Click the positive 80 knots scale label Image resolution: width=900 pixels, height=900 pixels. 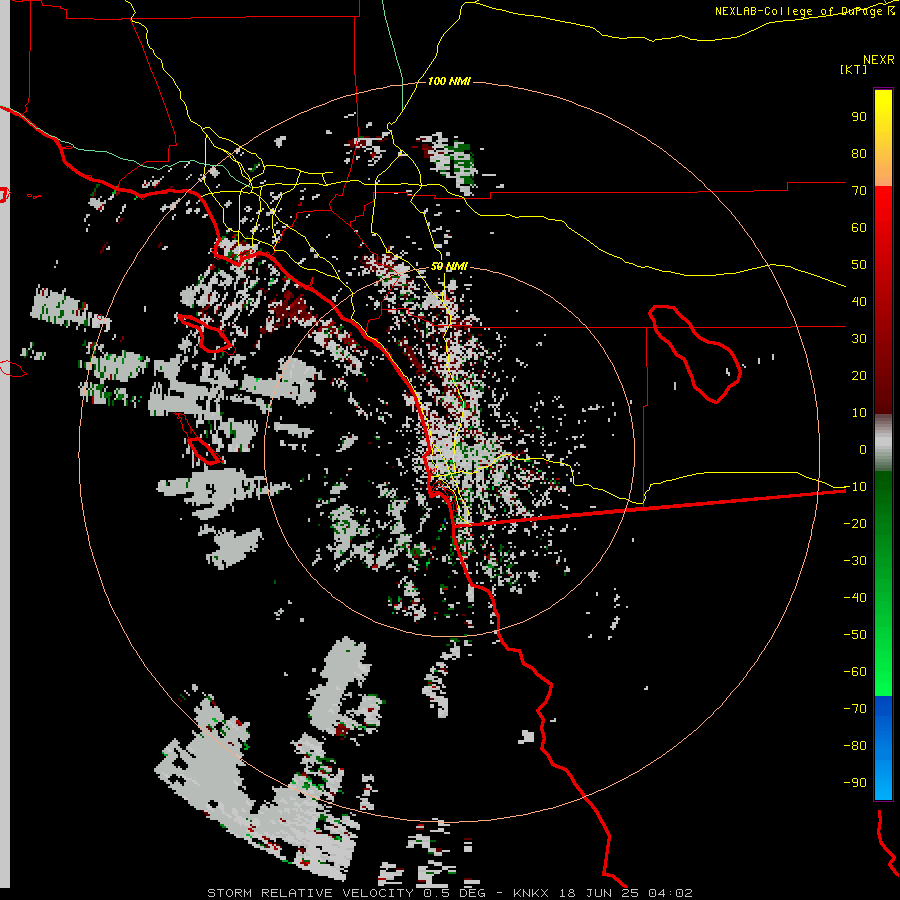[859, 153]
